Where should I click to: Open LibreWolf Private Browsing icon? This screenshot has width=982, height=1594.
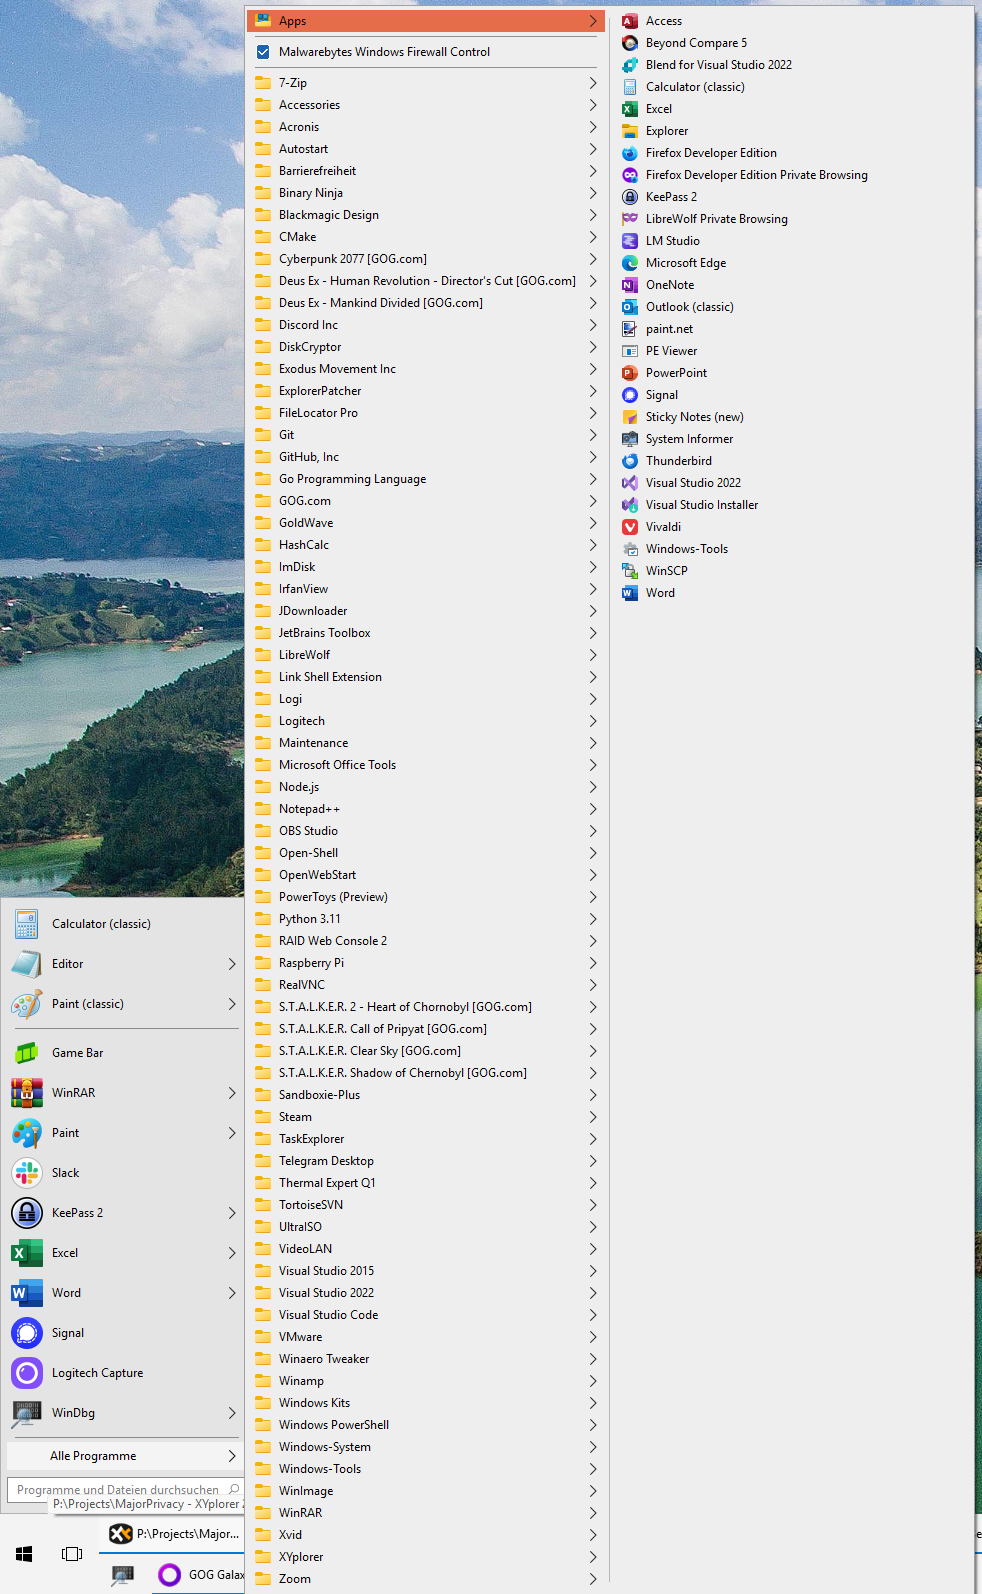tap(630, 219)
